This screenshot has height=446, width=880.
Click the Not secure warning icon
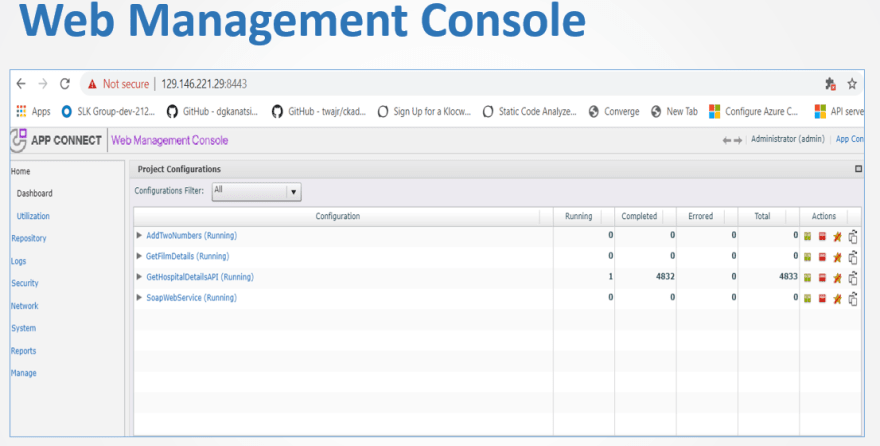tap(92, 84)
